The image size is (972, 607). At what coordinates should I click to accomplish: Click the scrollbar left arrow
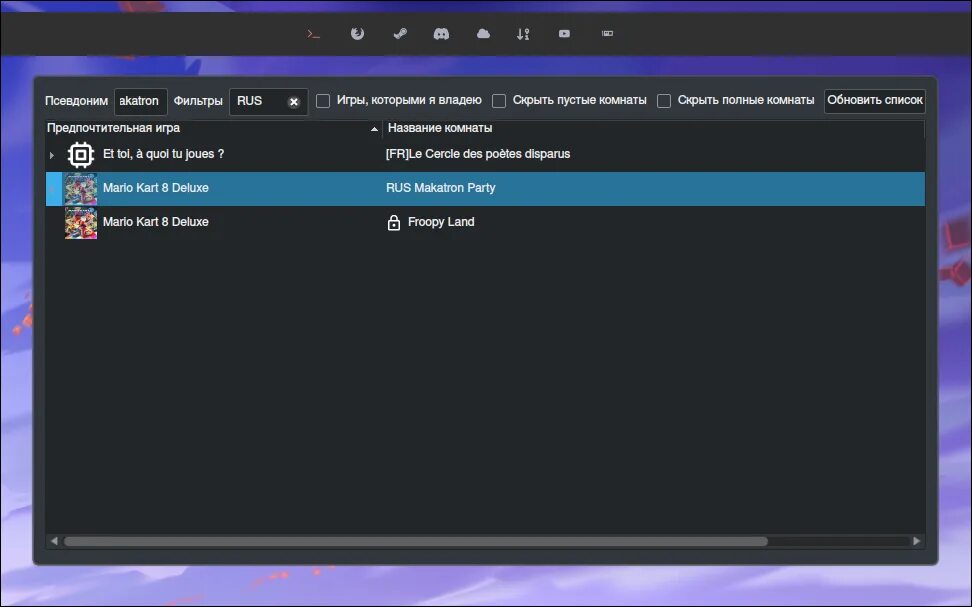pos(54,541)
